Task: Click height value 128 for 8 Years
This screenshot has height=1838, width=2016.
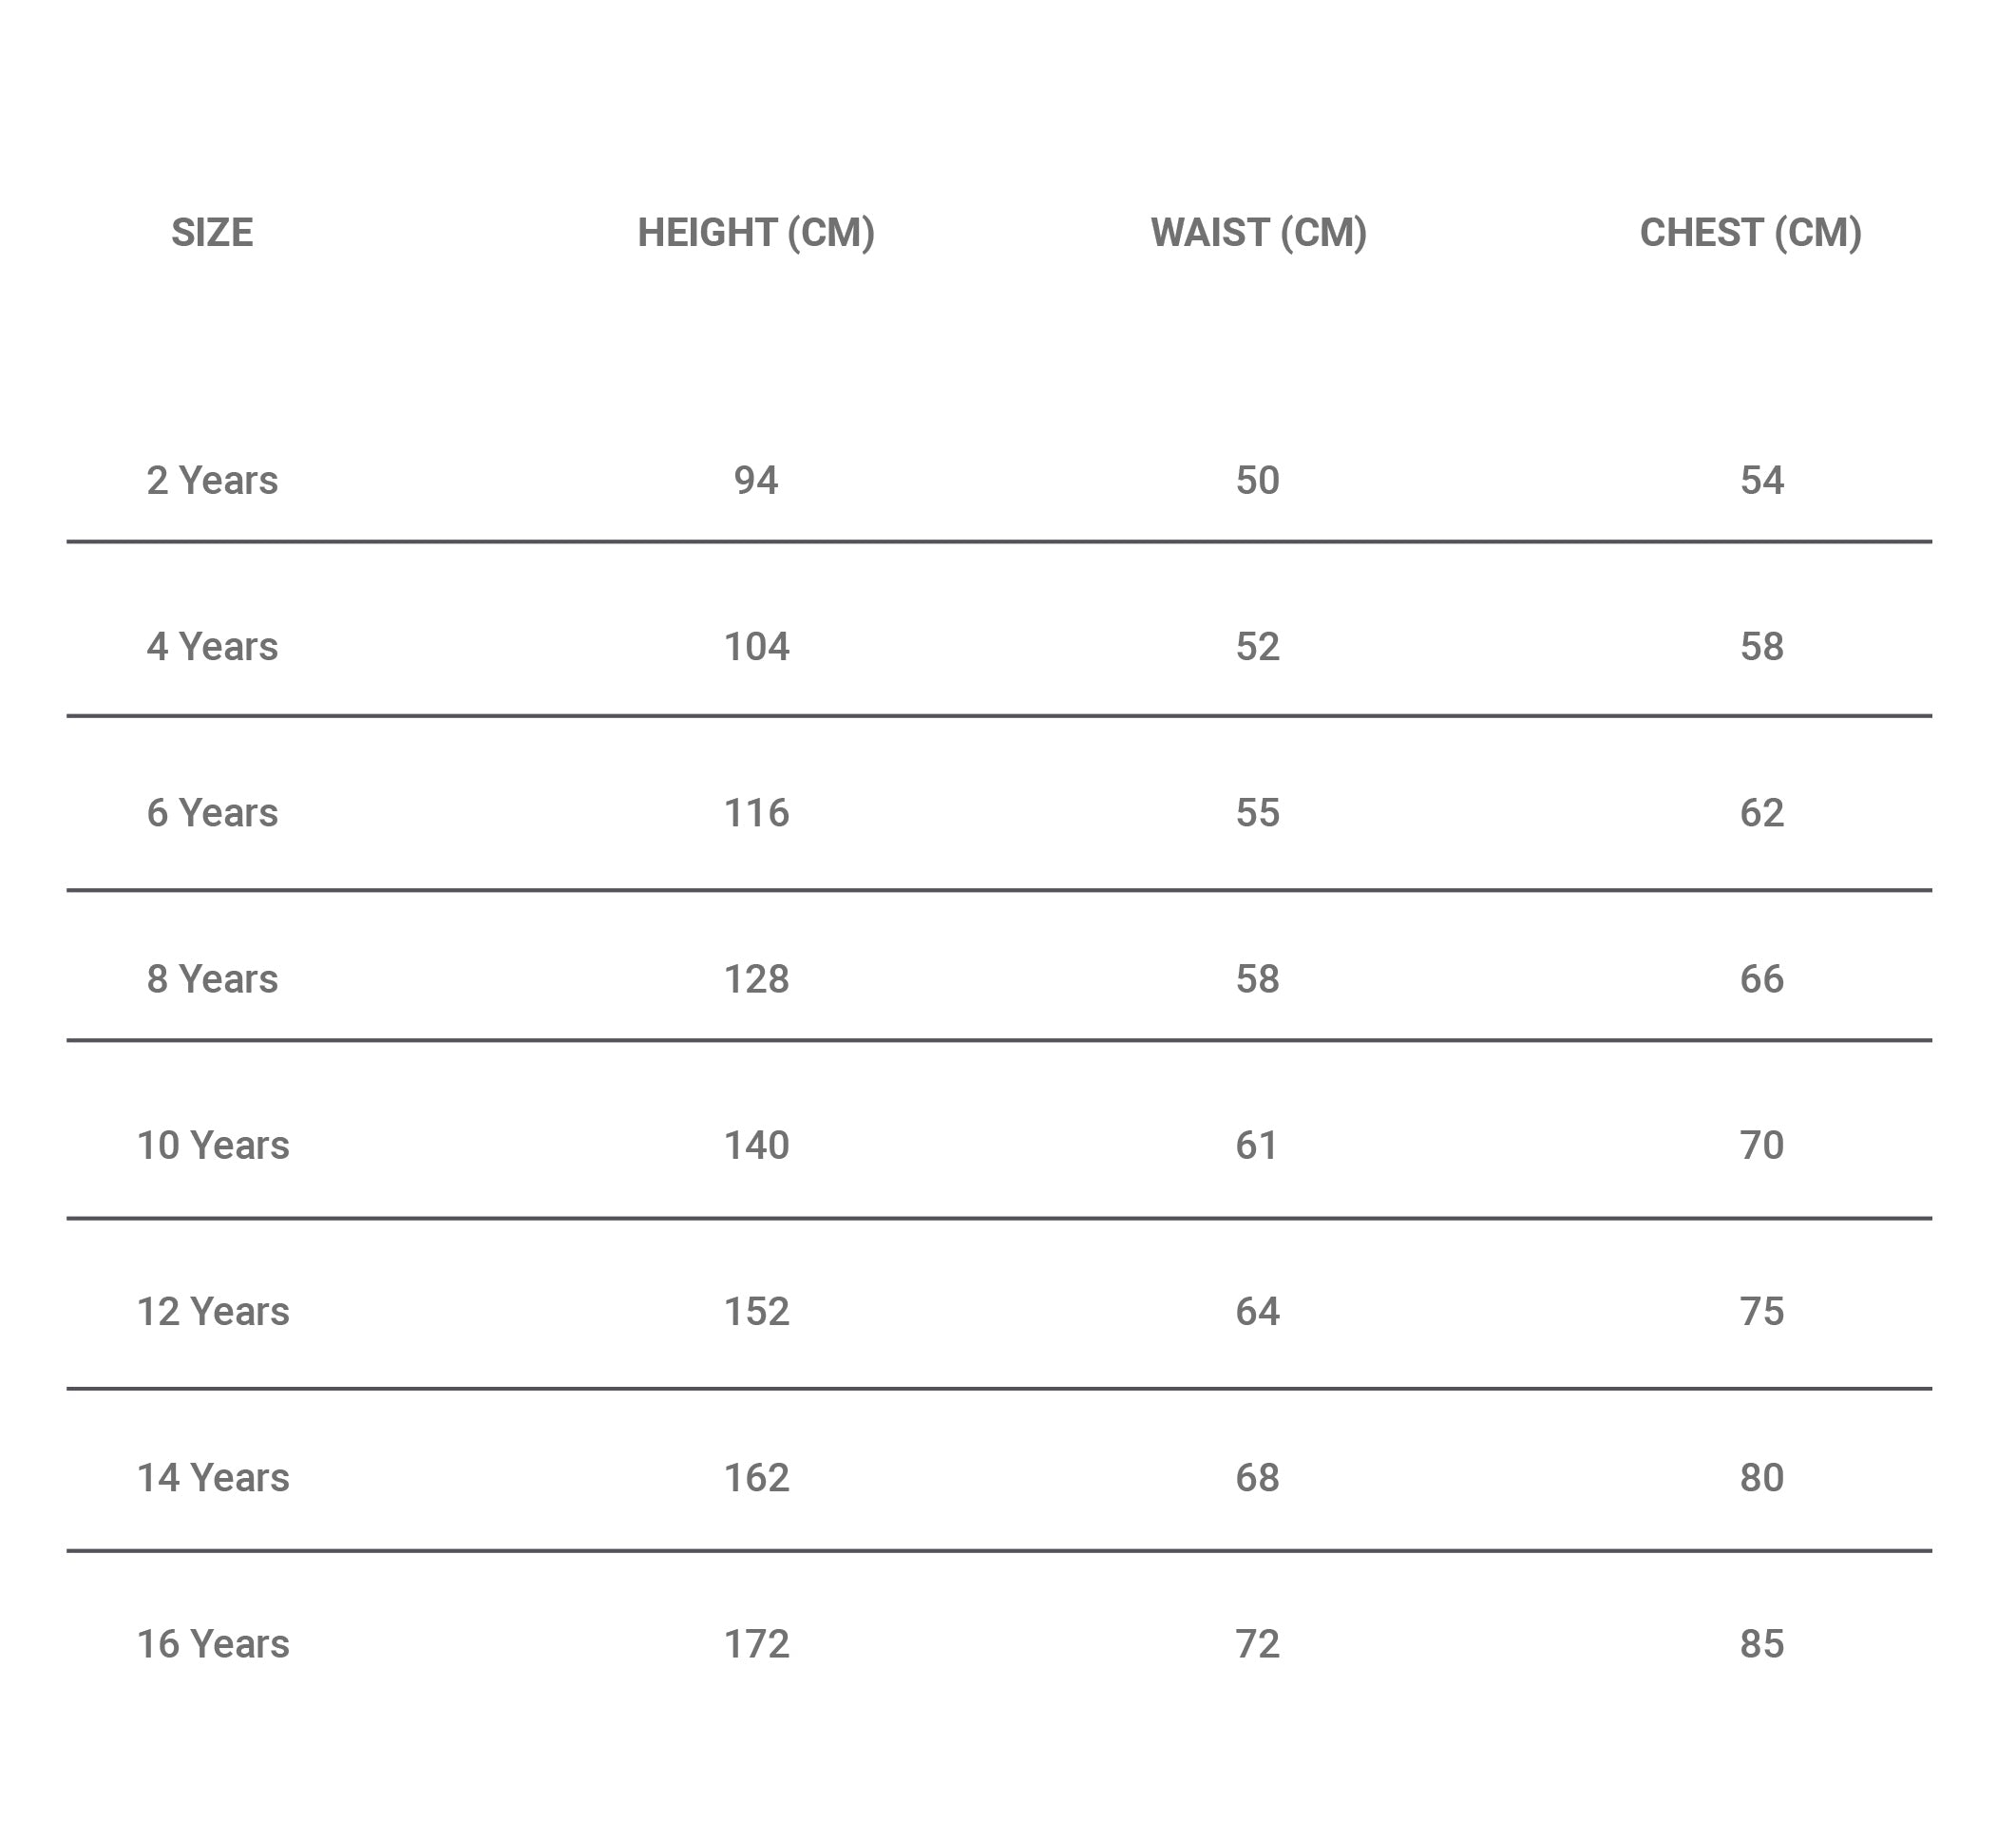Action: pos(757,979)
